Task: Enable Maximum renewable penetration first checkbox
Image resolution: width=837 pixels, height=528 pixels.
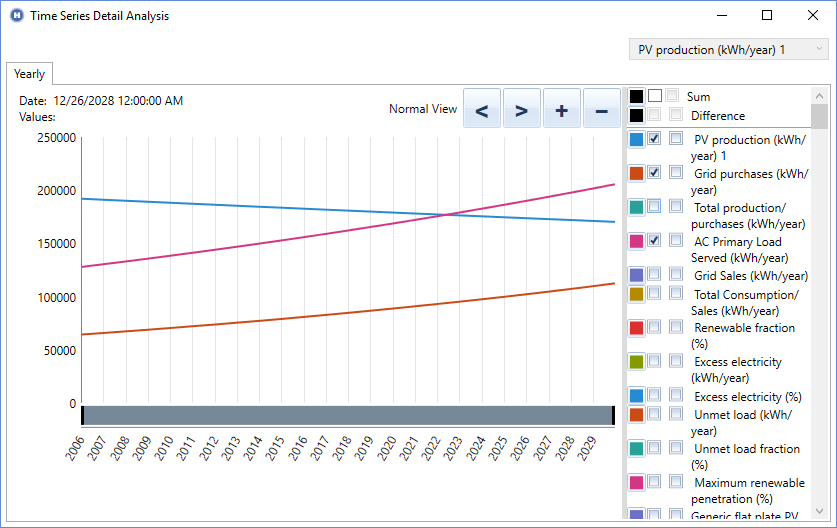Action: 654,482
